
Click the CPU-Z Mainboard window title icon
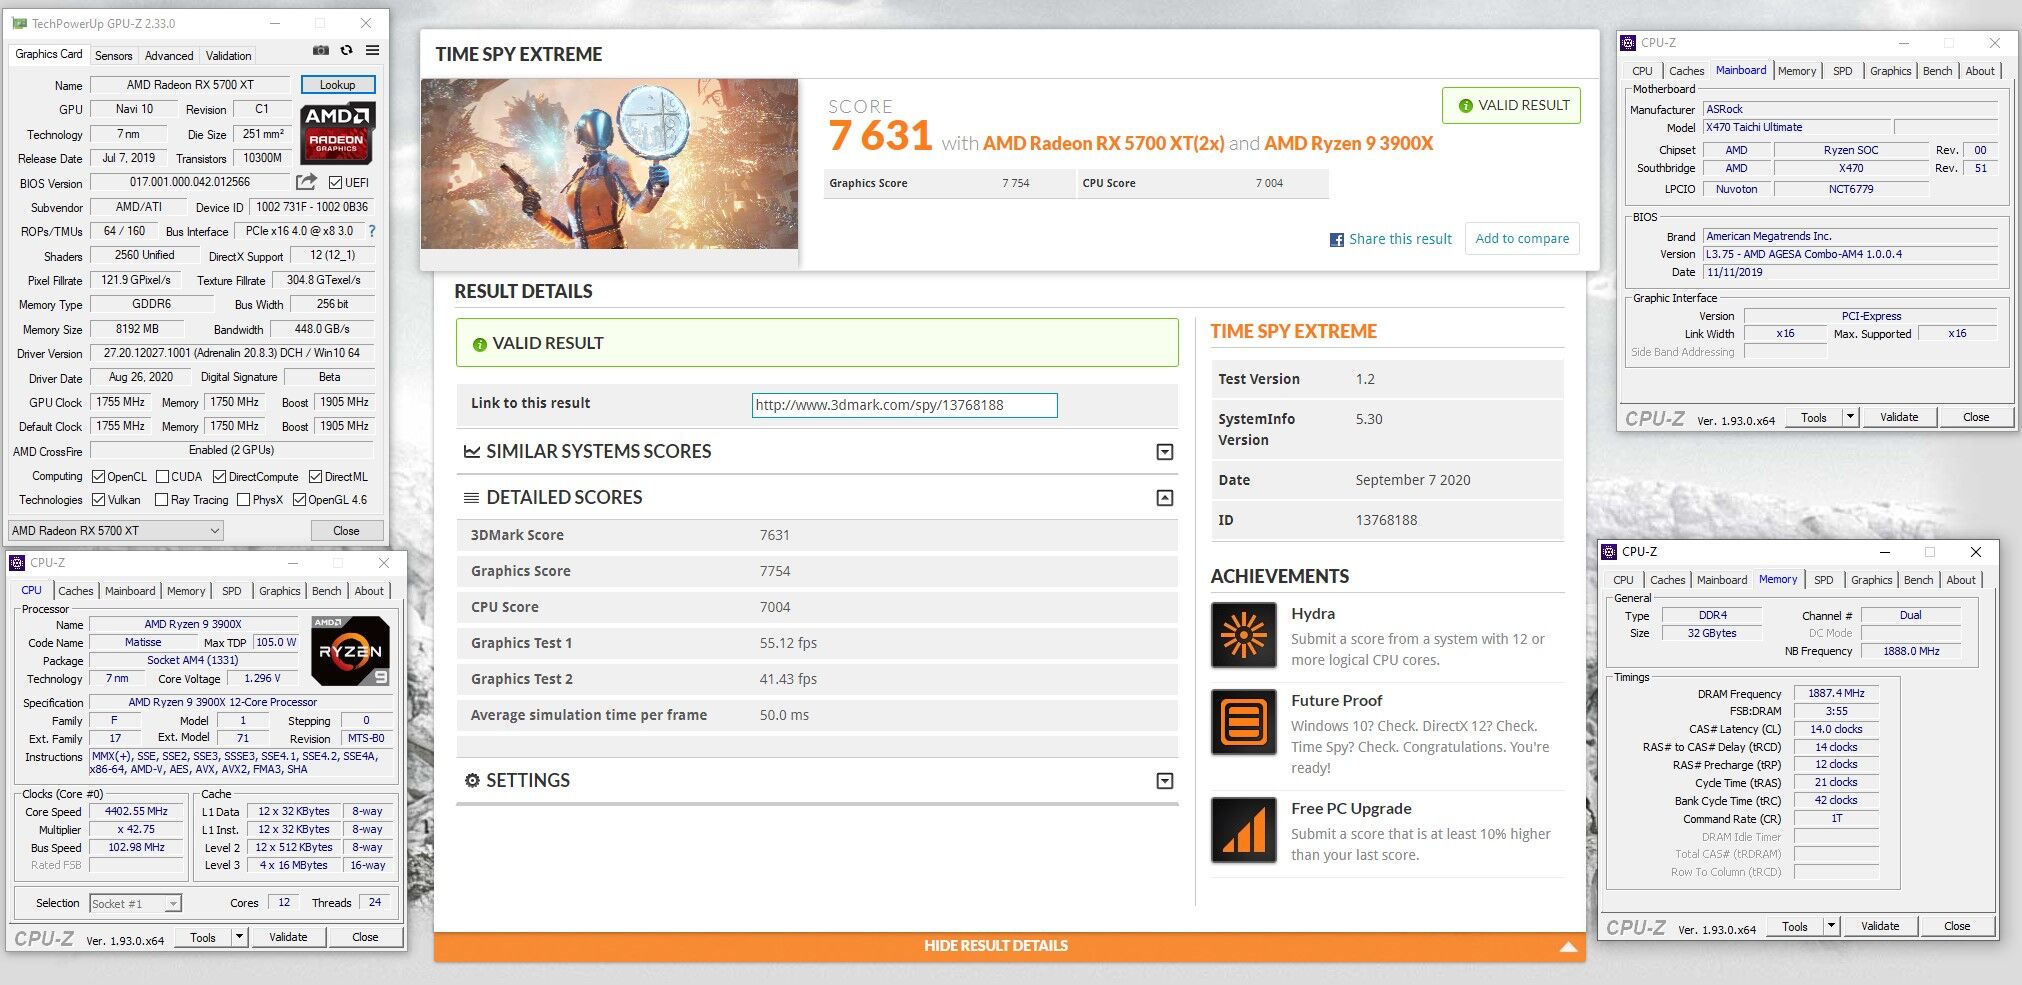[x=1628, y=43]
